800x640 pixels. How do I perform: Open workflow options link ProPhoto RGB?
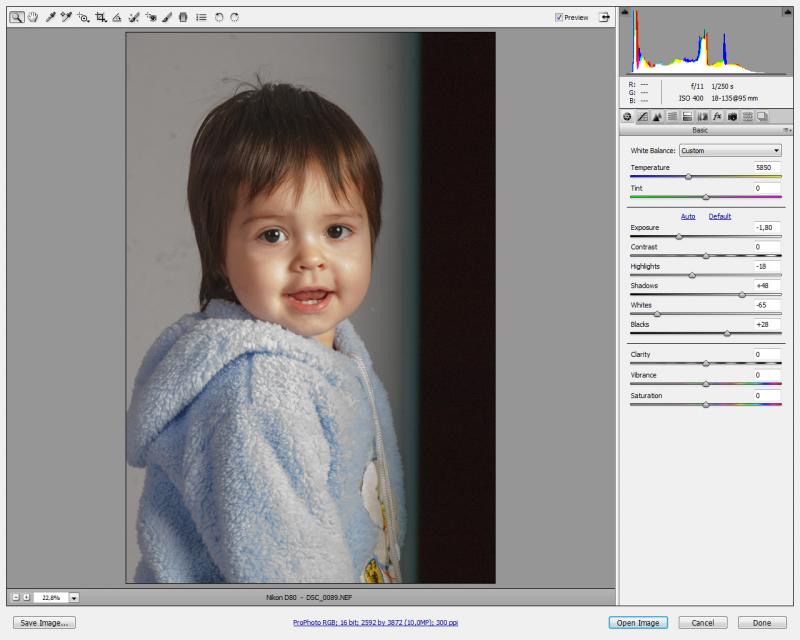pyautogui.click(x=376, y=623)
